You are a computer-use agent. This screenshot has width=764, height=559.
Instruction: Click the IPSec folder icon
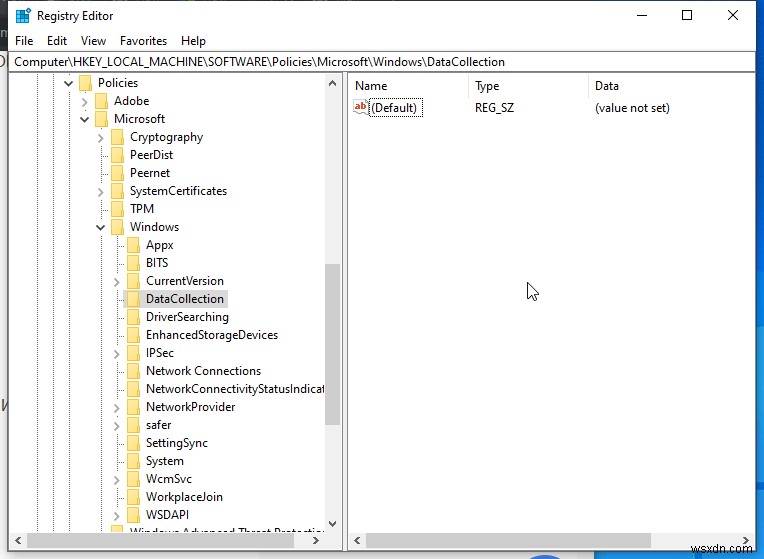[x=134, y=353]
